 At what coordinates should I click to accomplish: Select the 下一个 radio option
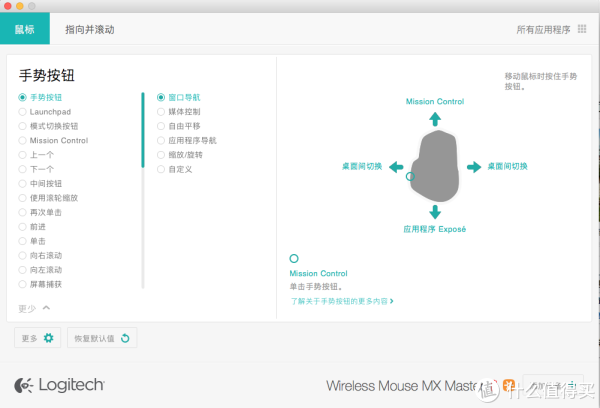[x=22, y=169]
